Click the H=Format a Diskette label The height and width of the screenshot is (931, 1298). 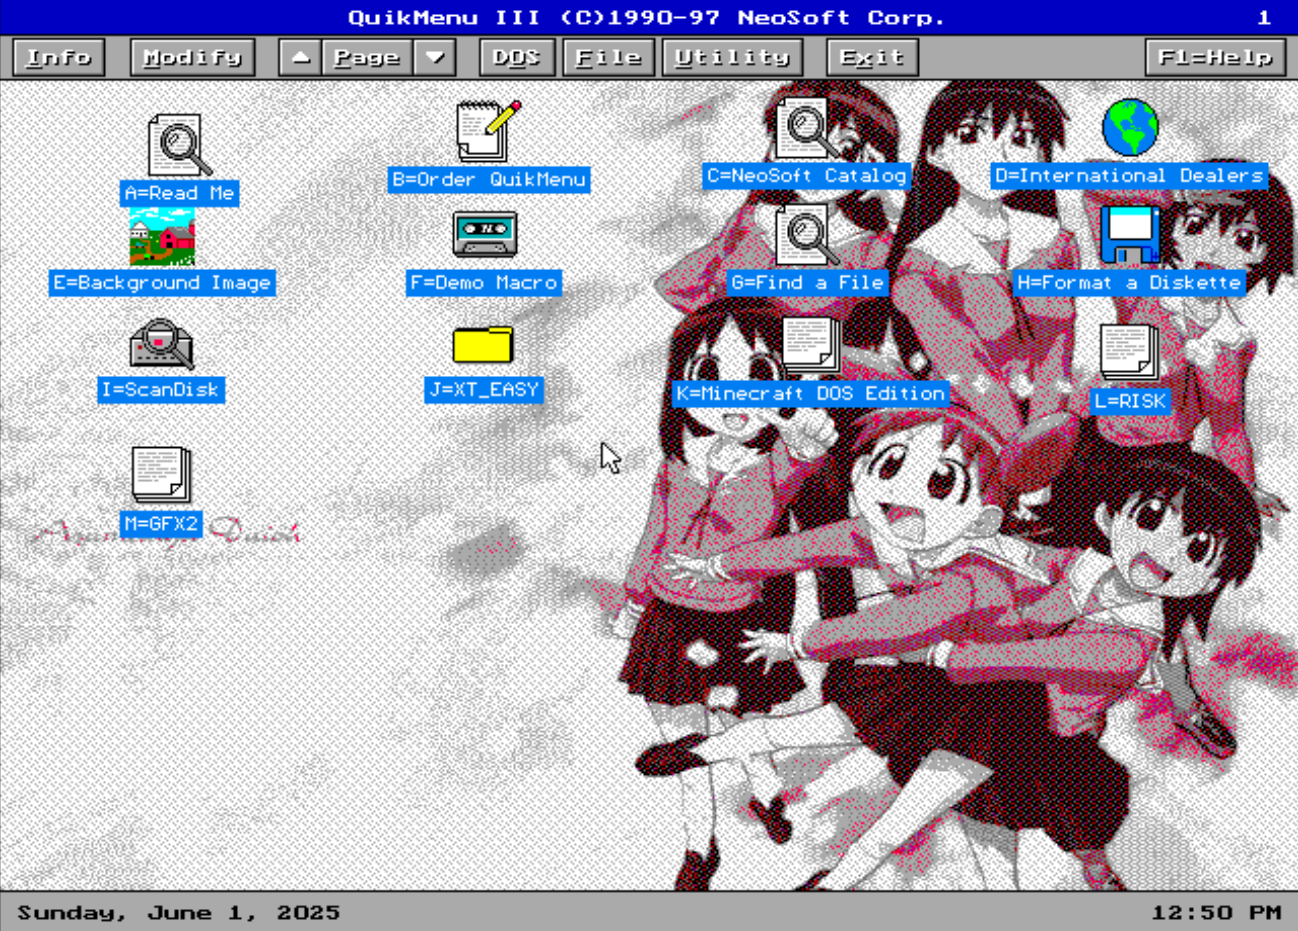pos(1130,283)
